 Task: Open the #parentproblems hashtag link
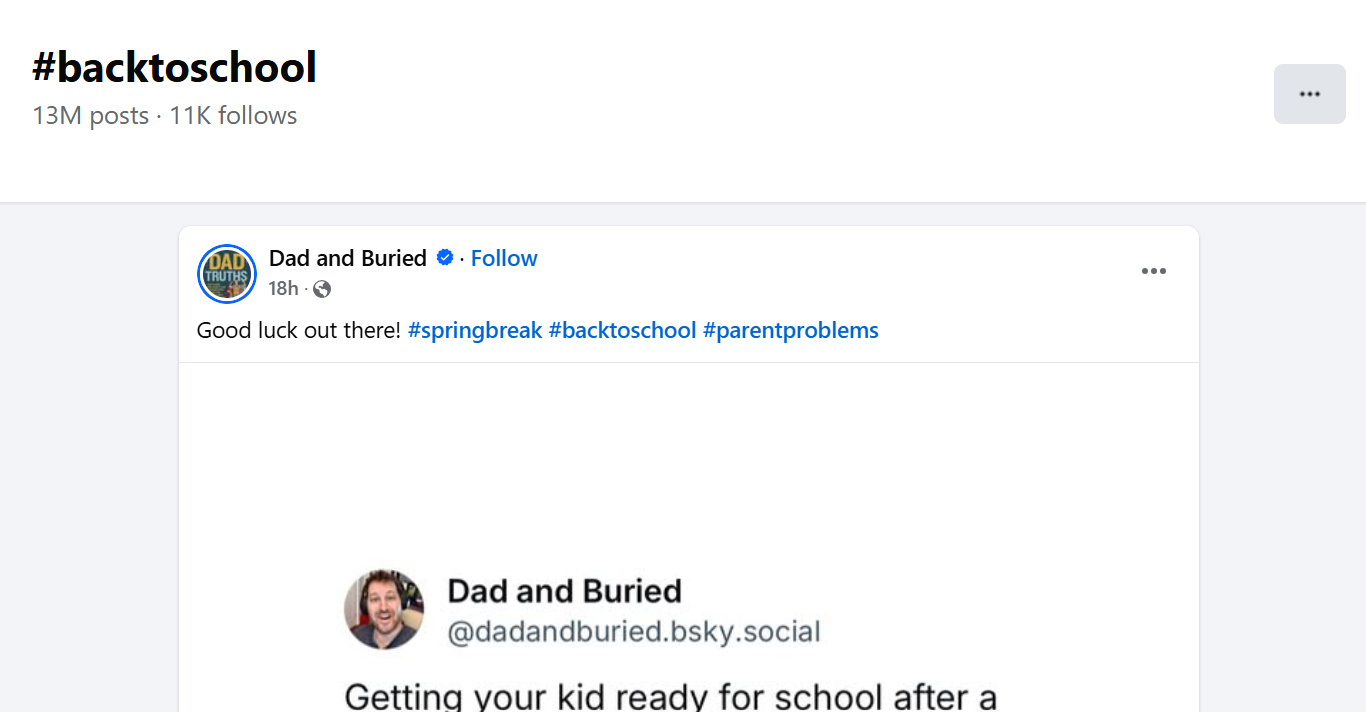click(x=791, y=330)
